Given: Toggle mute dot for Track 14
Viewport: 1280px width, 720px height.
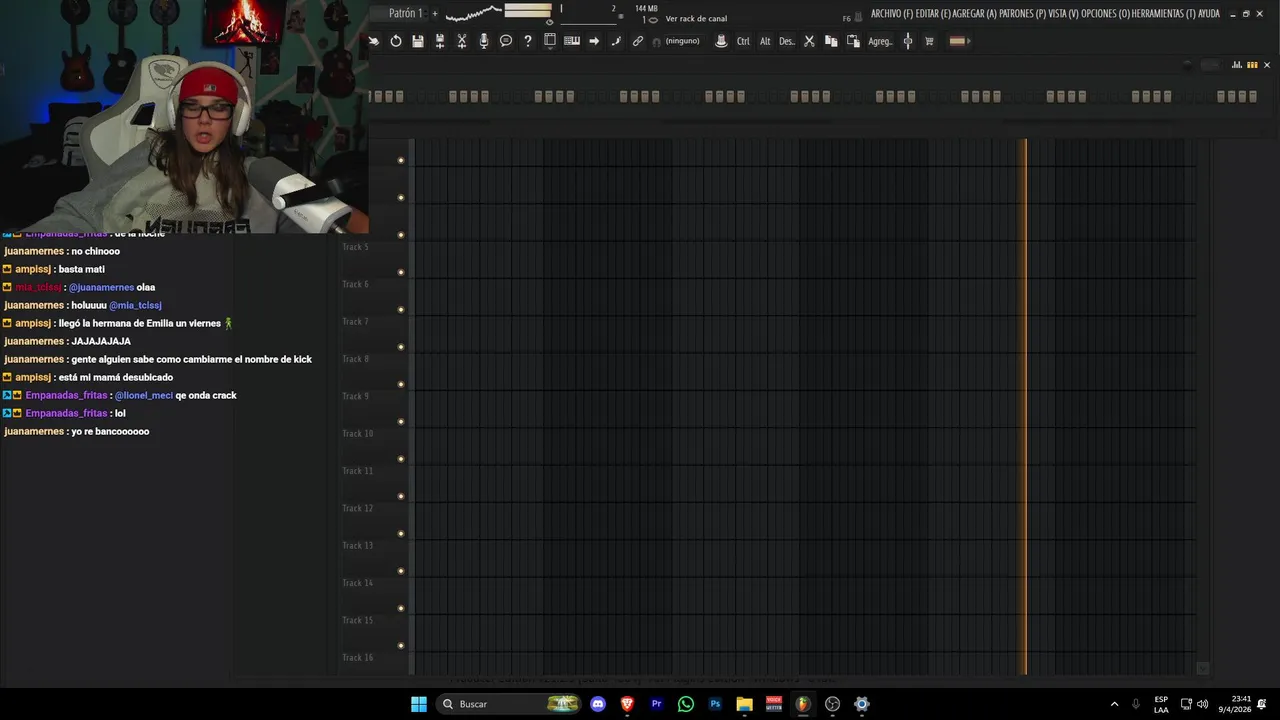Looking at the screenshot, I should pos(401,608).
